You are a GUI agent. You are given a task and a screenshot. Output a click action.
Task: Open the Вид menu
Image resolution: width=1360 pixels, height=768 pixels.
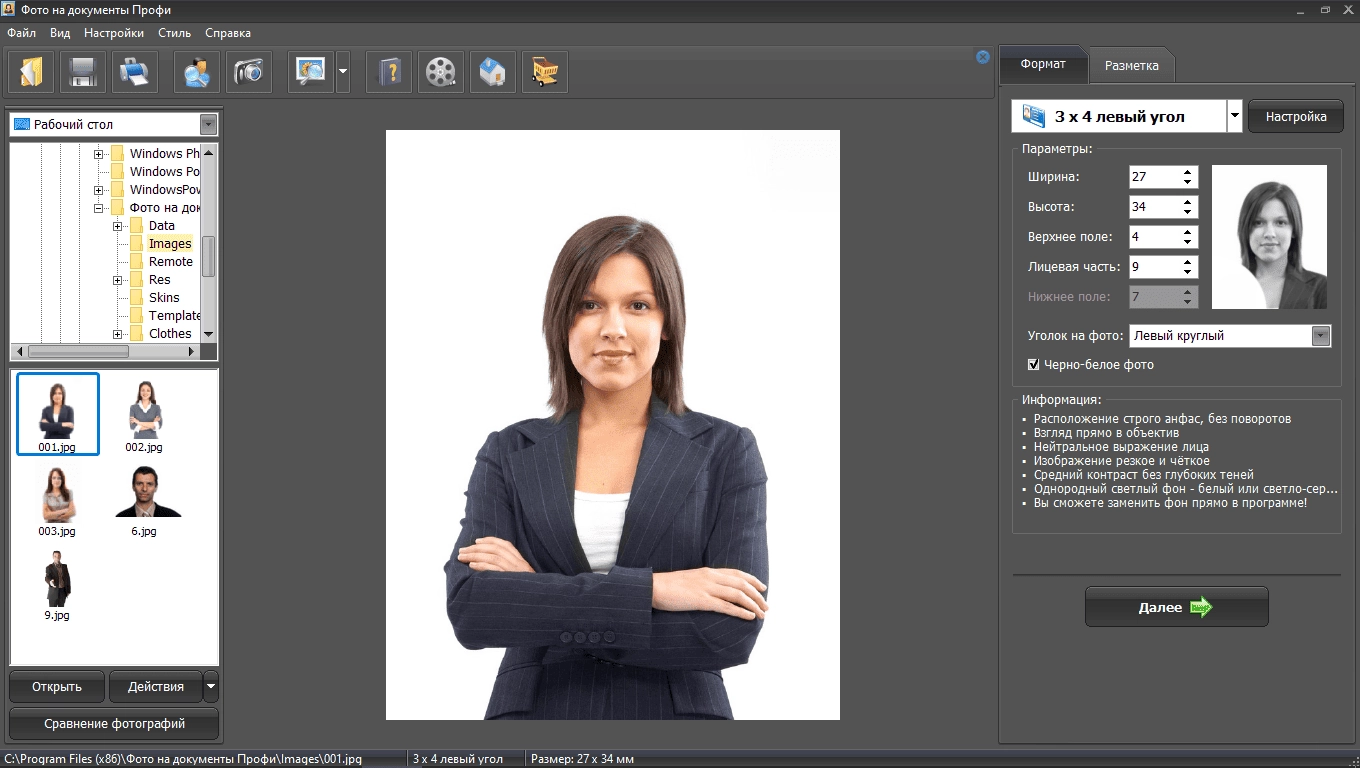[60, 33]
